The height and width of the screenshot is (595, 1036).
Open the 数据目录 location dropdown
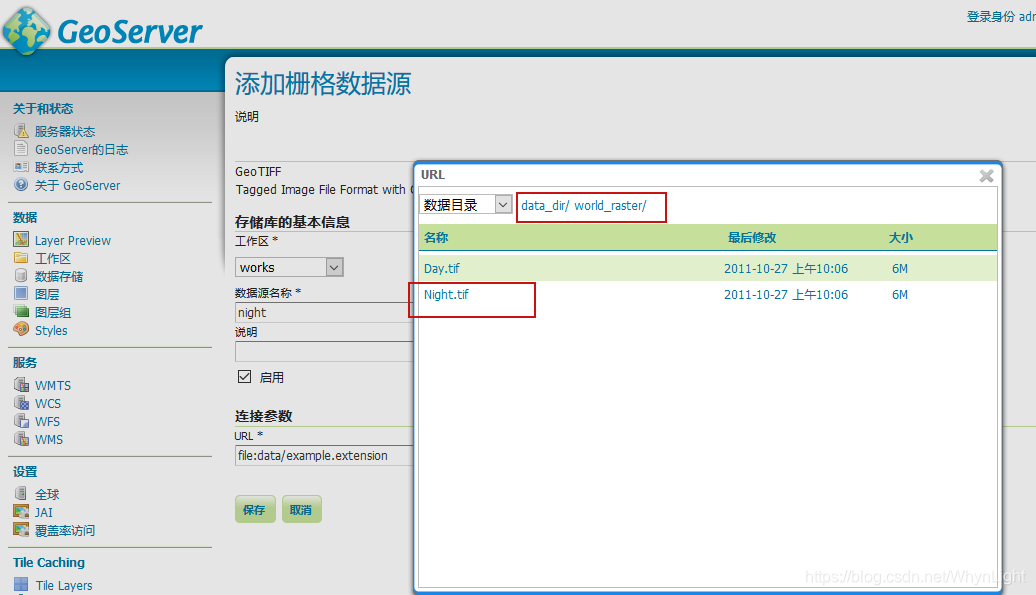tap(466, 205)
